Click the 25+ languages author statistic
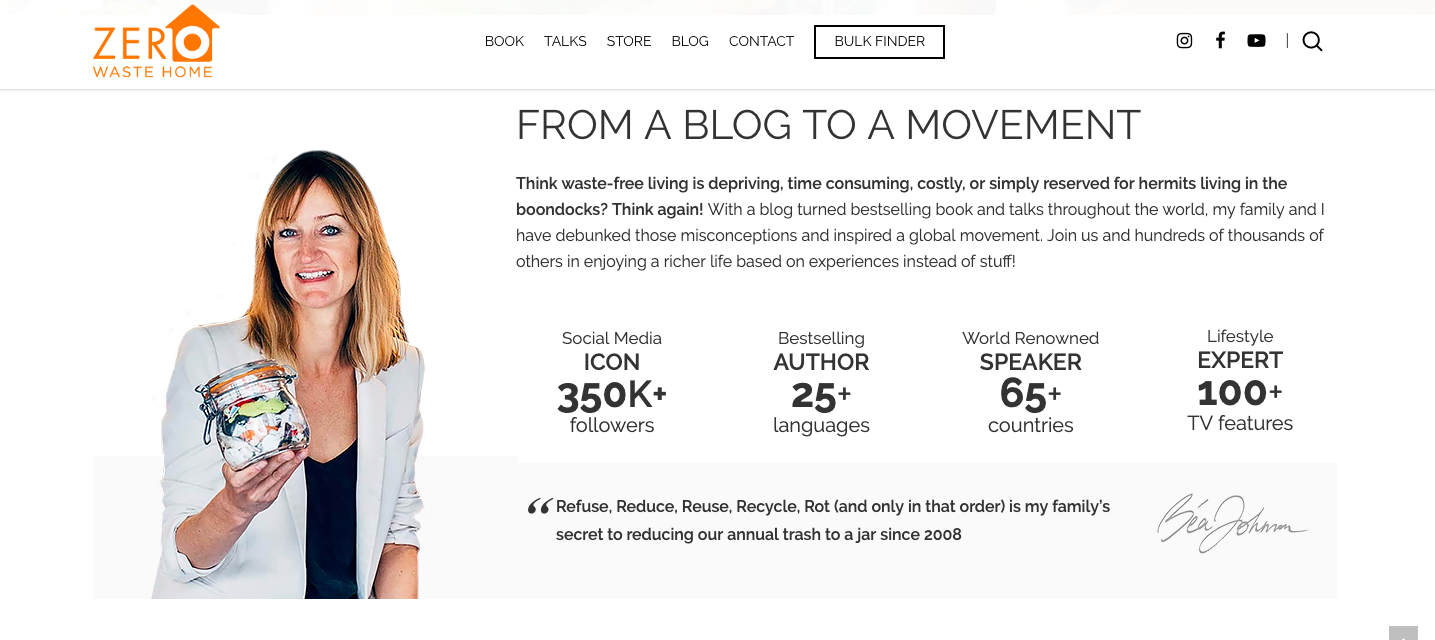The height and width of the screenshot is (640, 1435). [x=821, y=383]
